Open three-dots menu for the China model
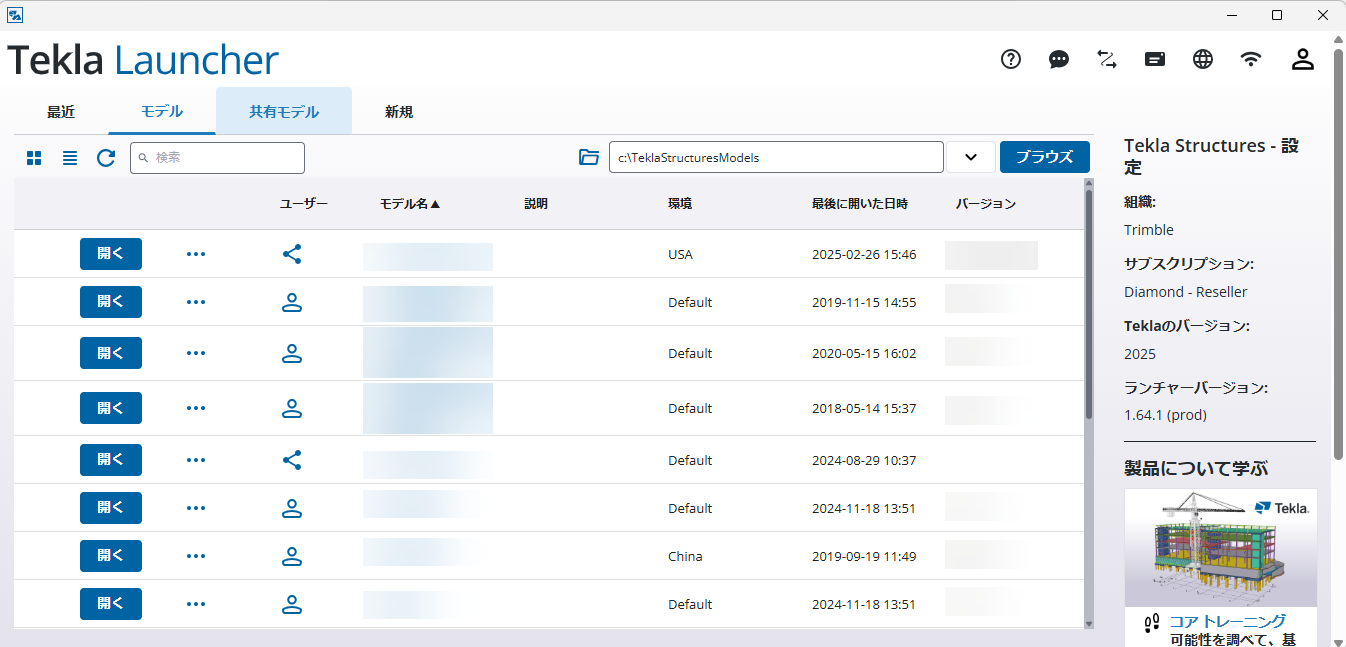The height and width of the screenshot is (647, 1346). (196, 556)
